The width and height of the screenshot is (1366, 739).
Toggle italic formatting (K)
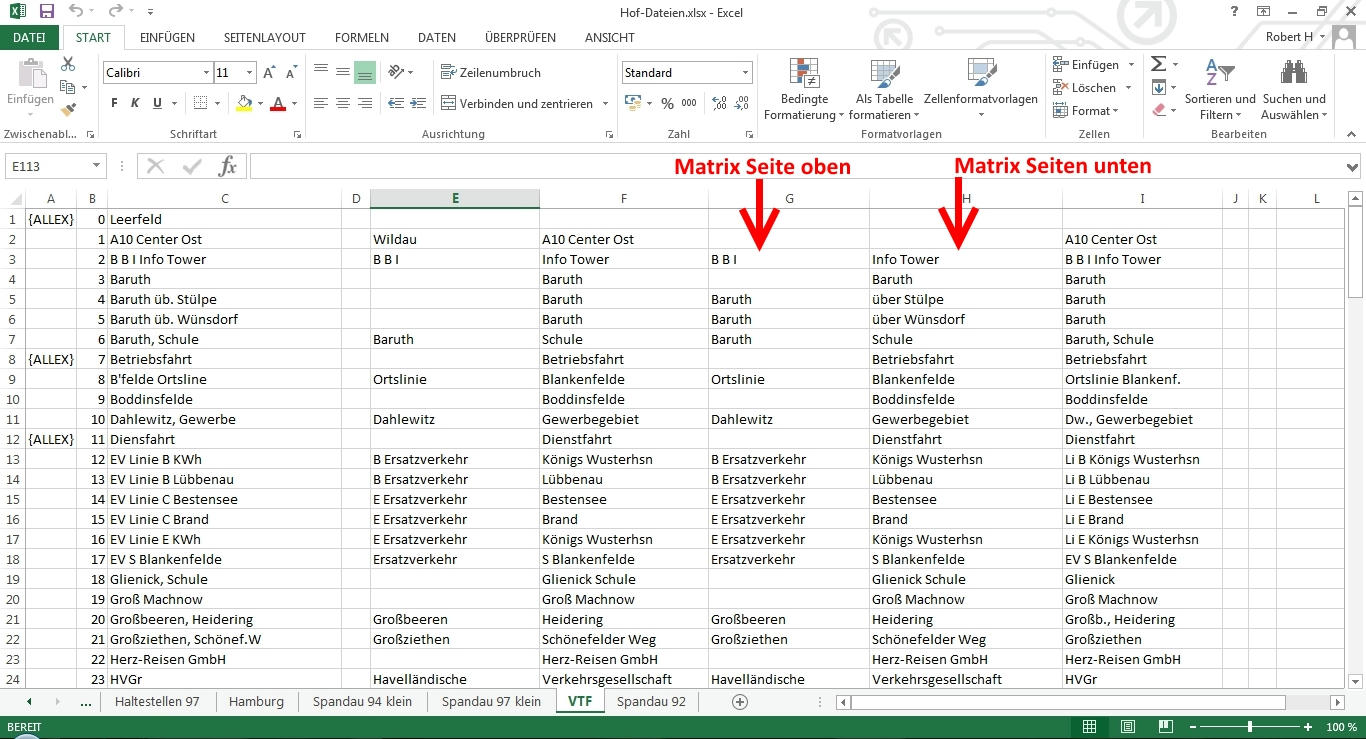coord(136,103)
